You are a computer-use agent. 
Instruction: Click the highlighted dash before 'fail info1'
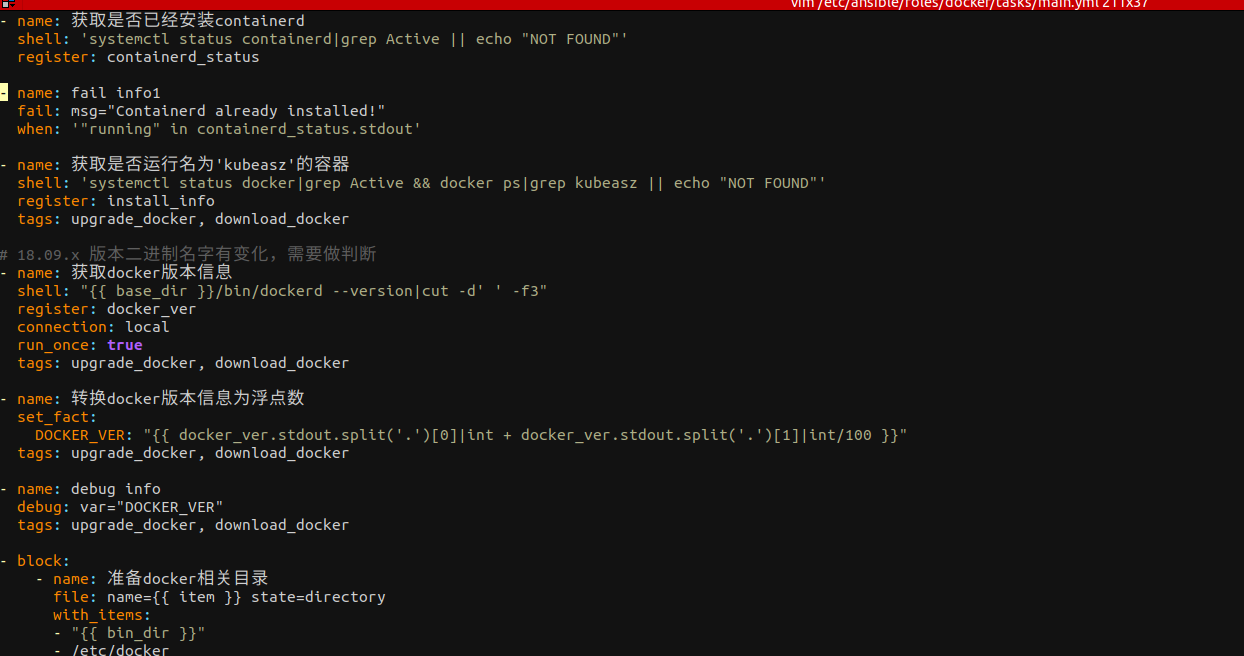click(x=4, y=93)
